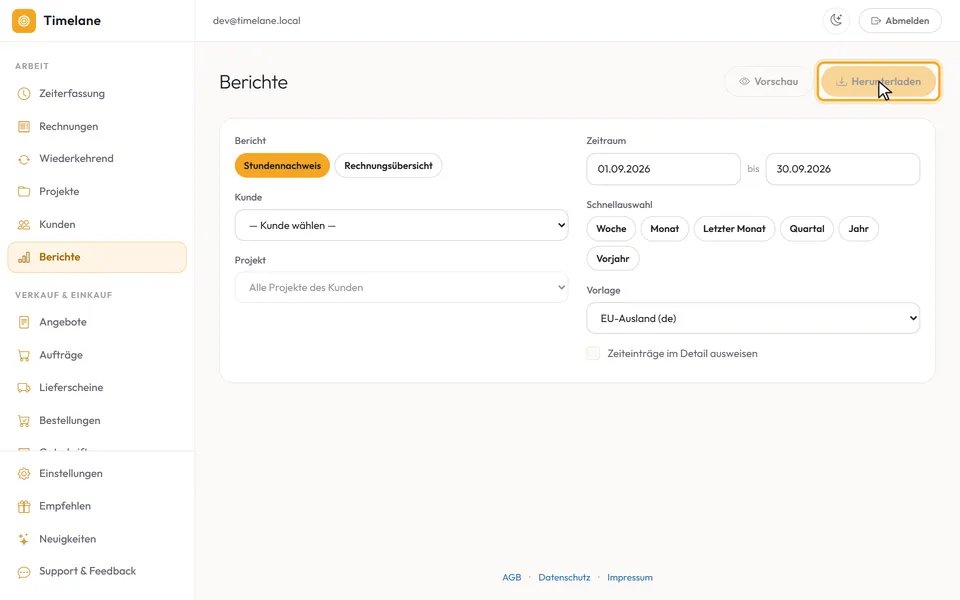Open Projekte in the sidebar

[x=97, y=192]
